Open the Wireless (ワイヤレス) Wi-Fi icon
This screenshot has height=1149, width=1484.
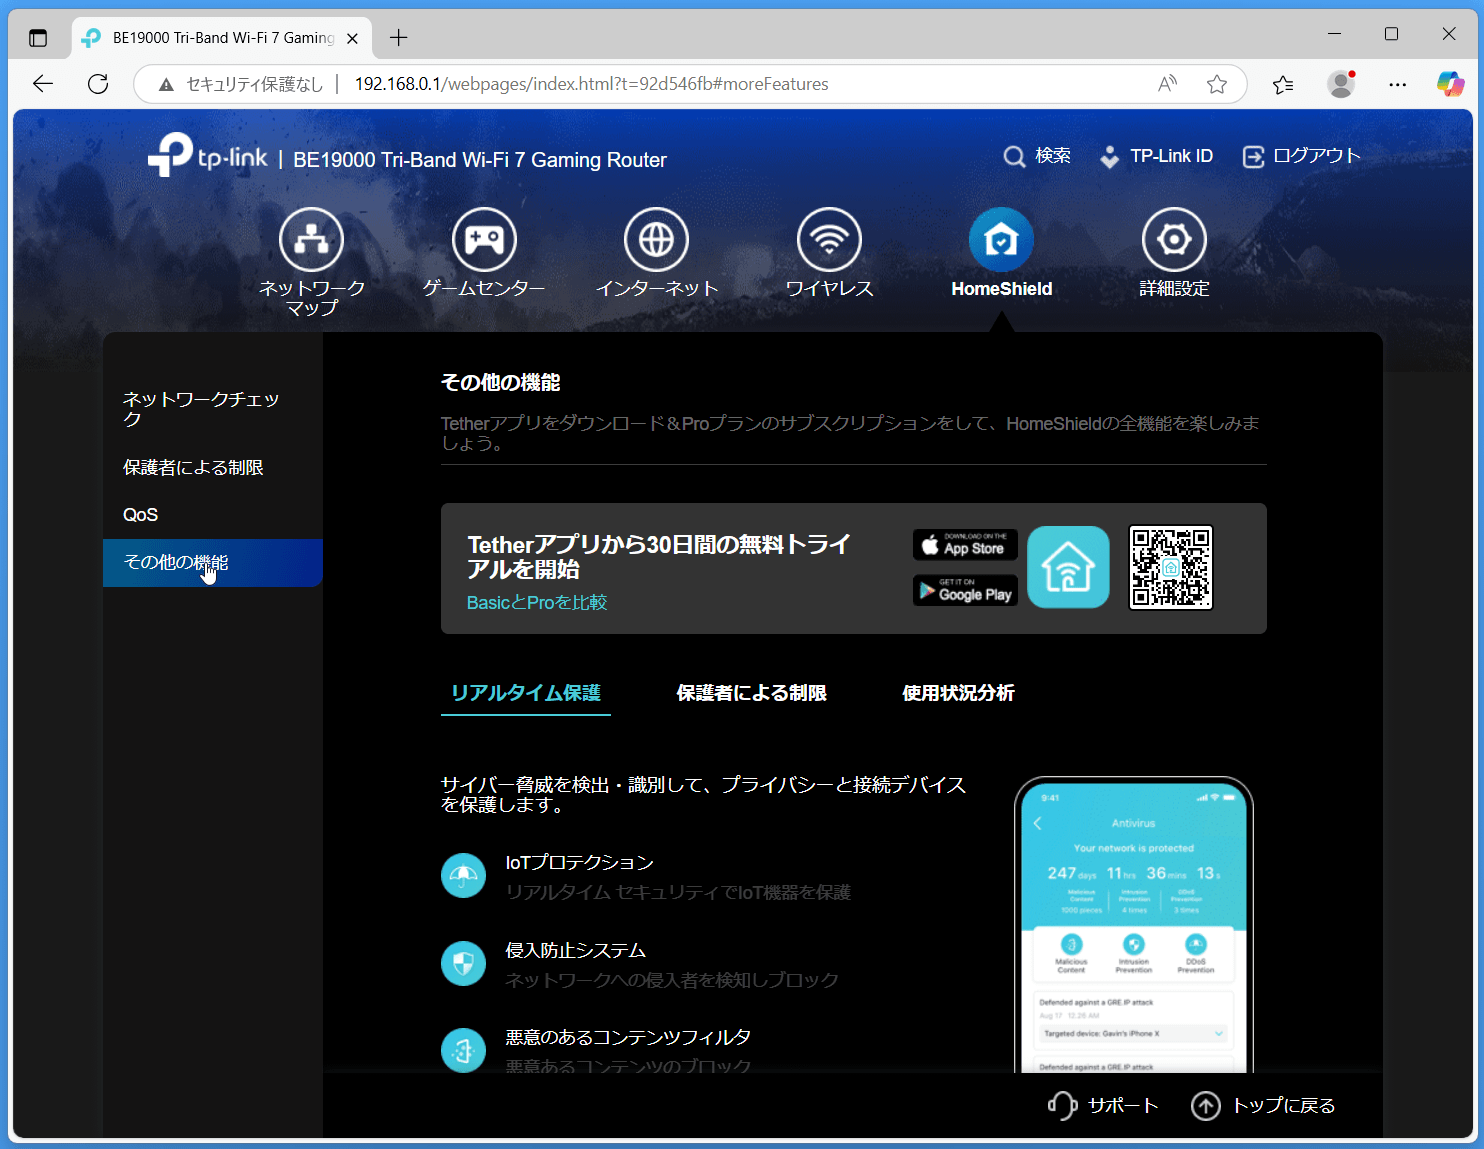pos(829,240)
